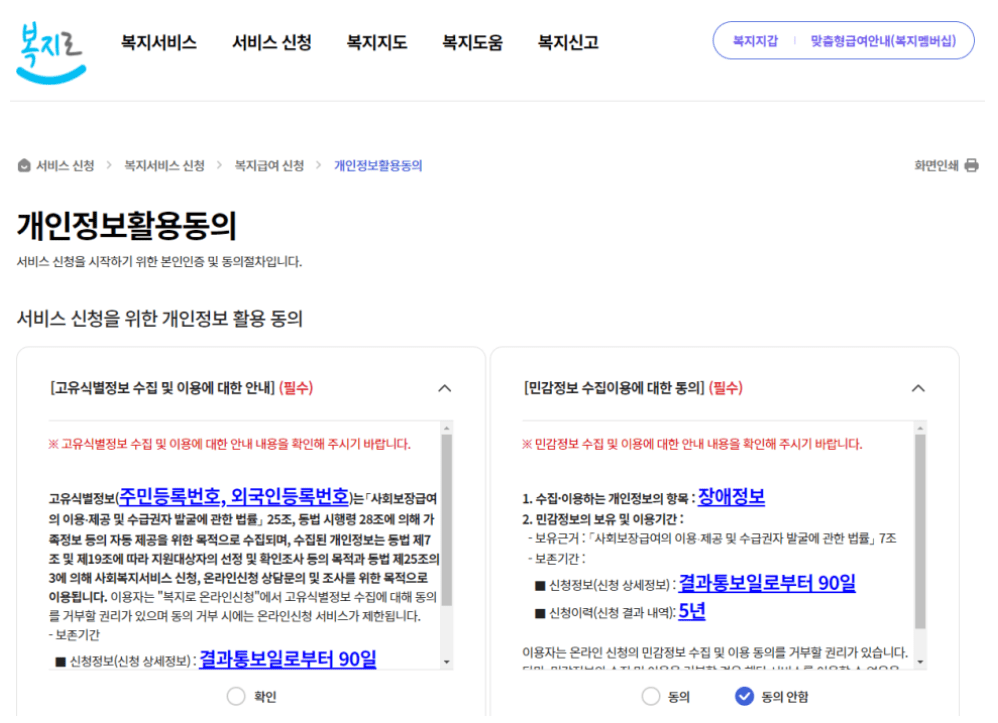Collapse the 고유식별정보 수집 안내 panel
The height and width of the screenshot is (723, 998).
(x=444, y=389)
